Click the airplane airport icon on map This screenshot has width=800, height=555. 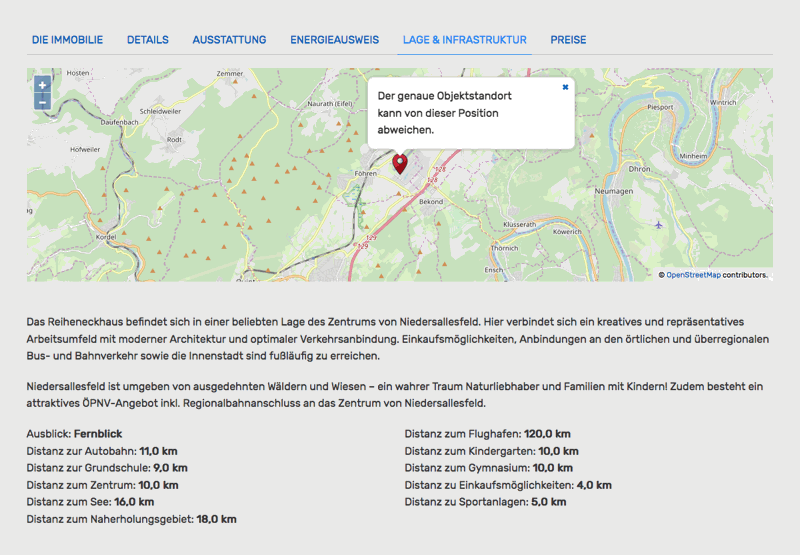coord(659,225)
